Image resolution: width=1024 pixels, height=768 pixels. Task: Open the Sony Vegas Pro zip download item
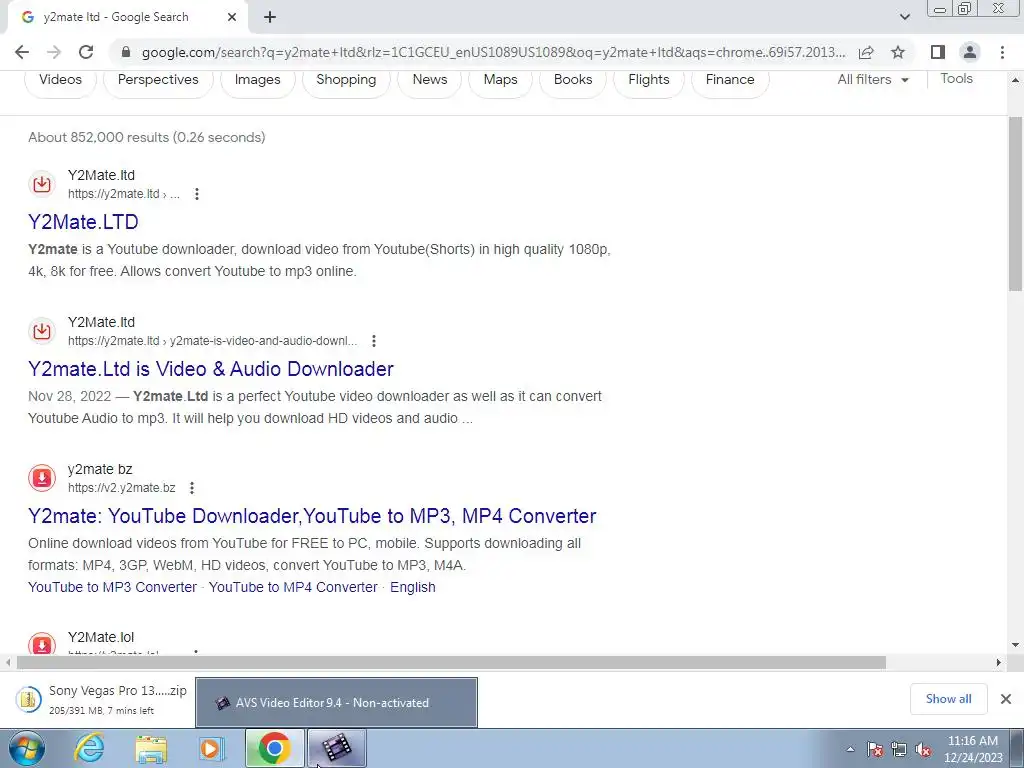click(x=102, y=699)
